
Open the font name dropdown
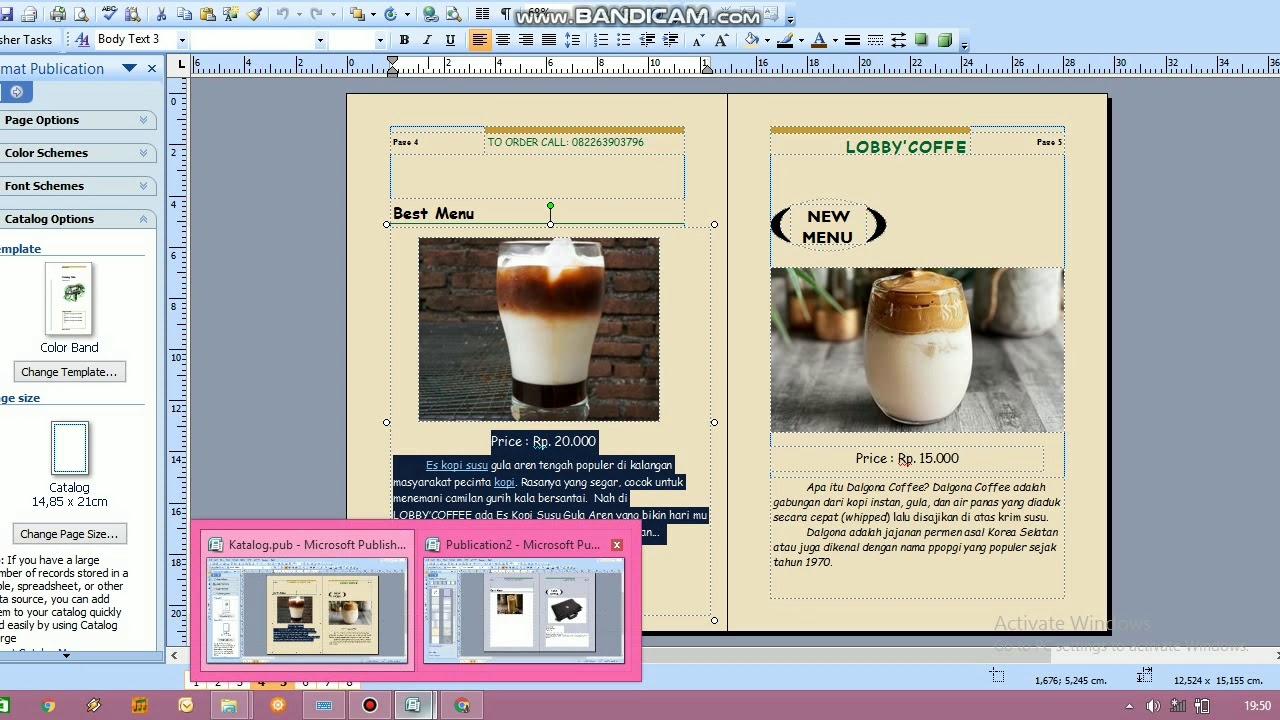tap(320, 40)
